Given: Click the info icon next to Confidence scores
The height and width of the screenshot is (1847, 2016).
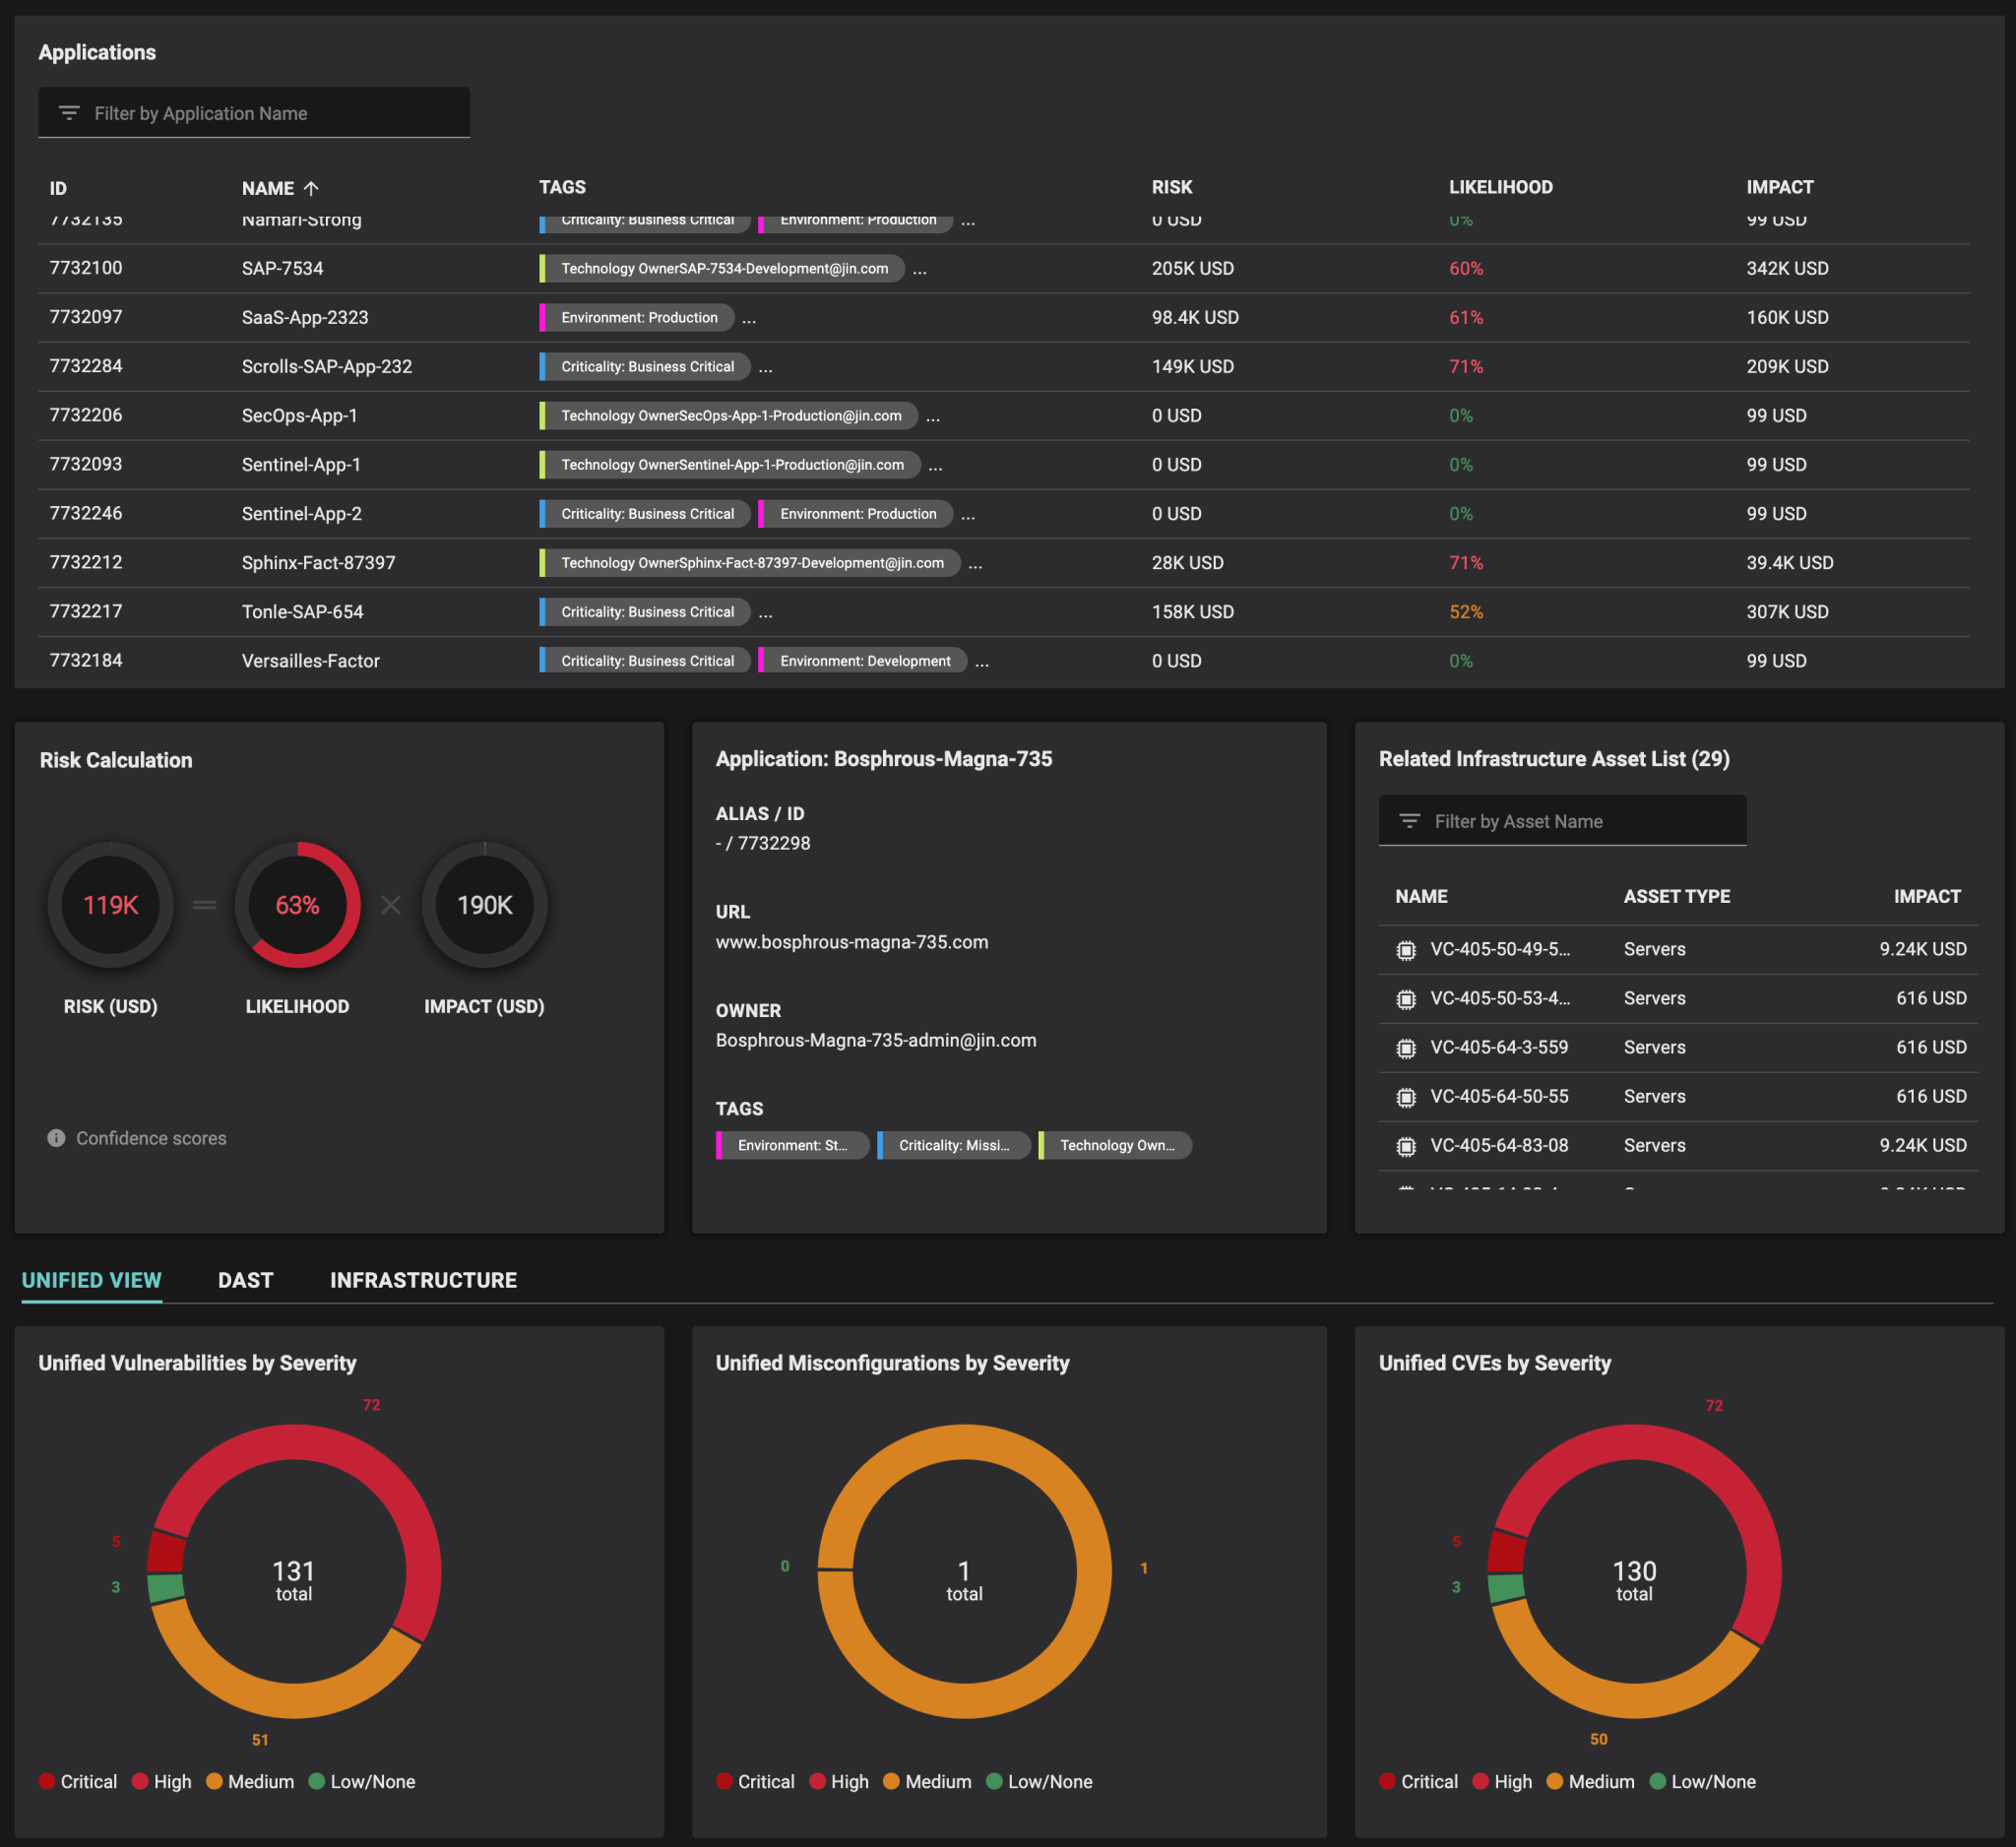Looking at the screenshot, I should coord(56,1138).
